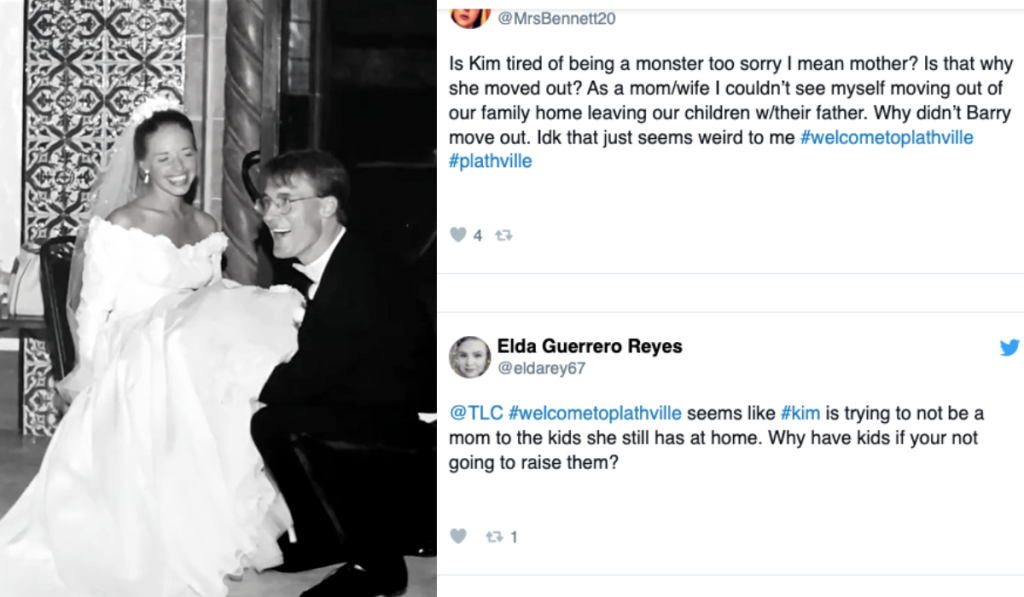Open the #plathville hashtag link
The width and height of the screenshot is (1024, 597).
(x=491, y=161)
